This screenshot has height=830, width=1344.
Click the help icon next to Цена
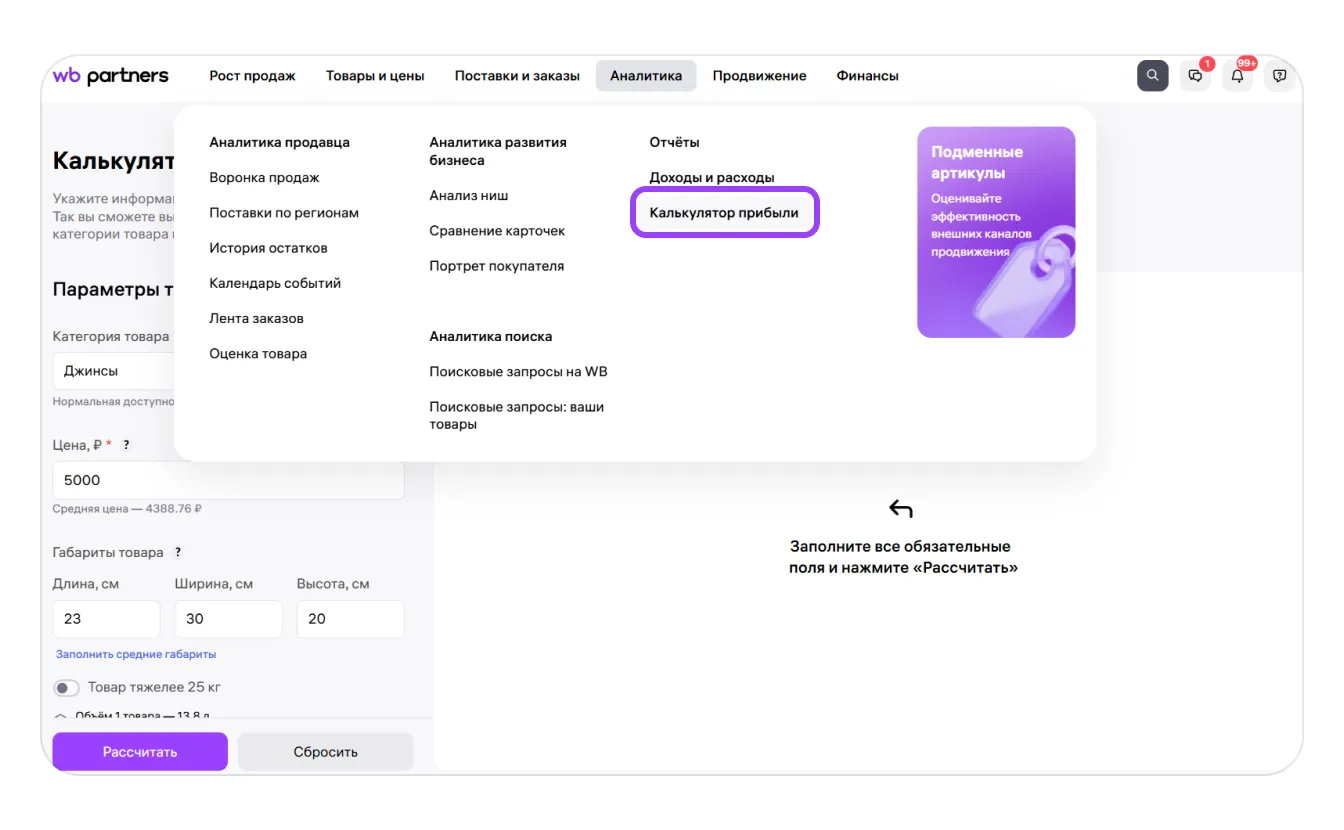tap(127, 444)
